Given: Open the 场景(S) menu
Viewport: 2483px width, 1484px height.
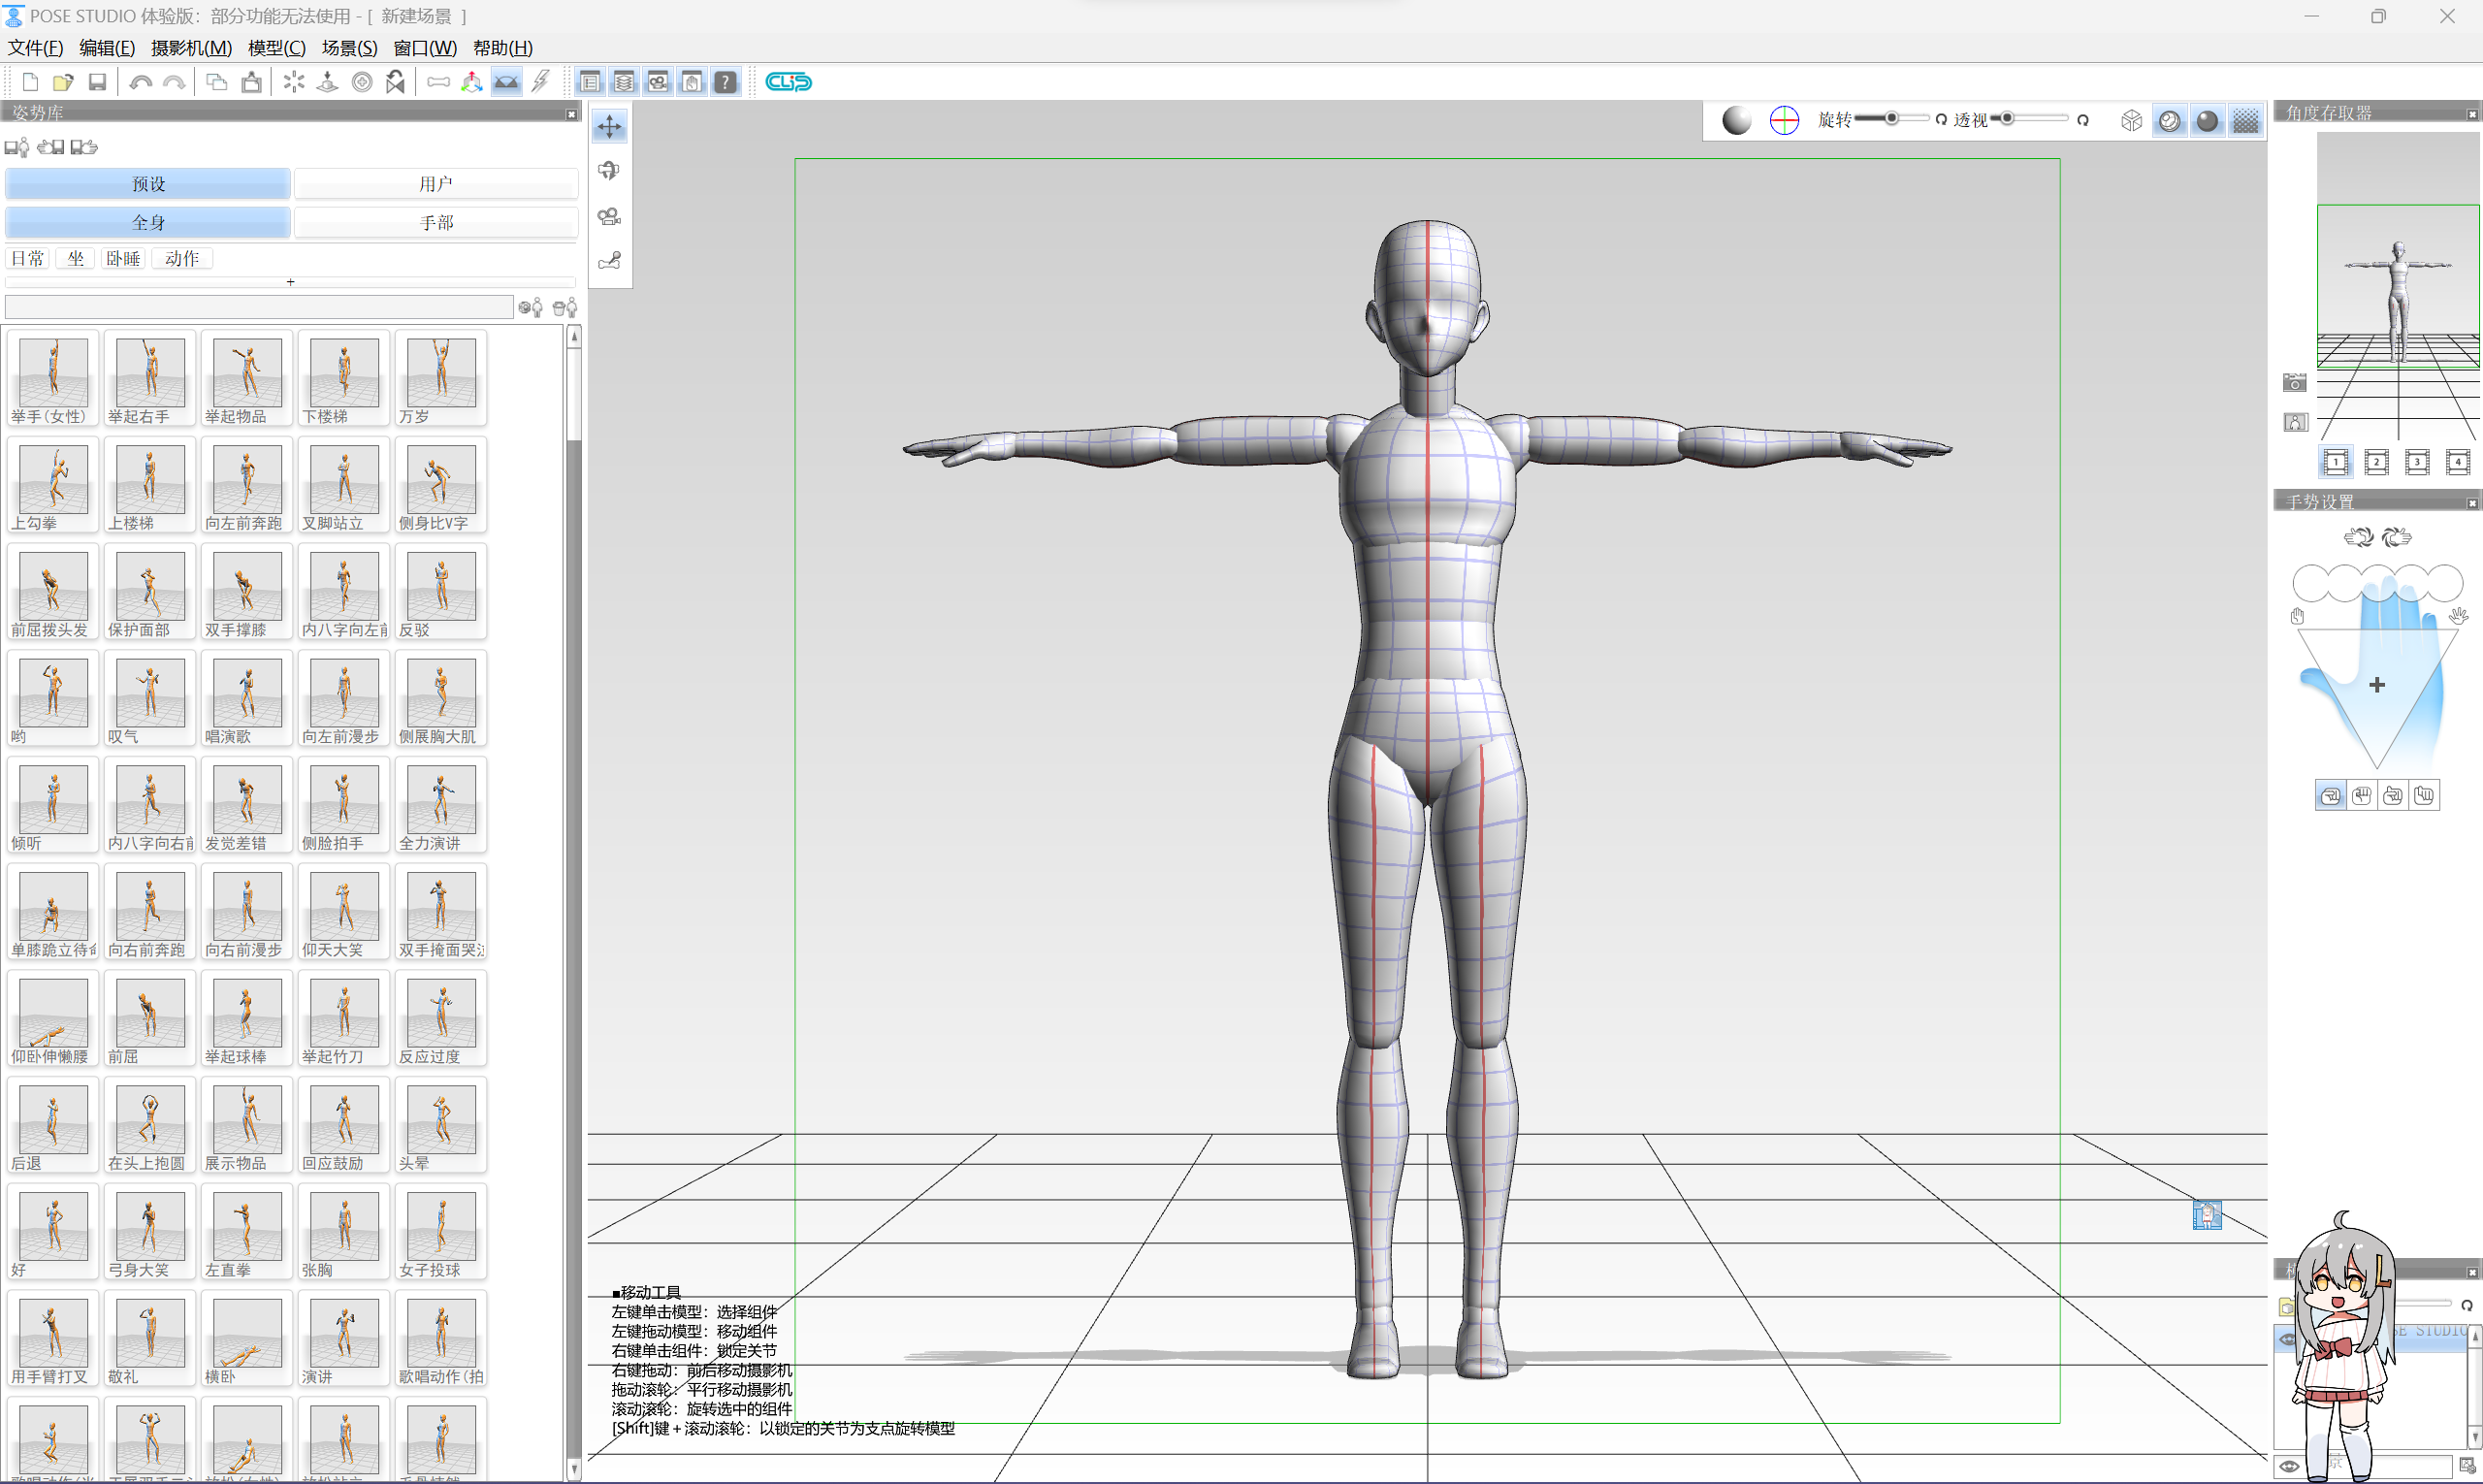Looking at the screenshot, I should coord(350,48).
